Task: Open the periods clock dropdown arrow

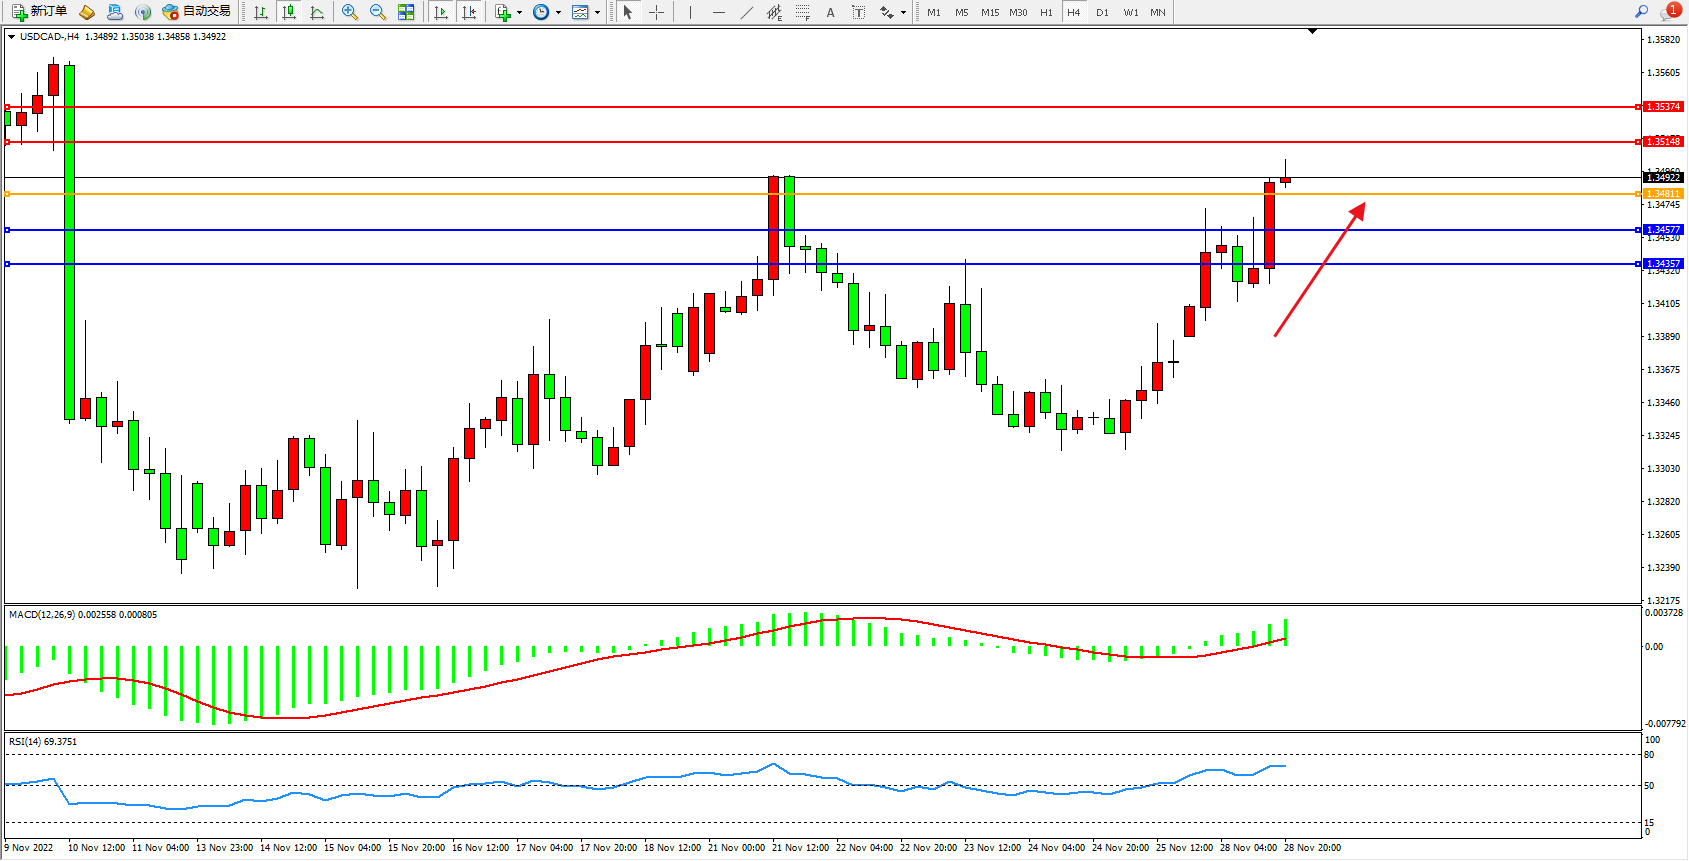Action: click(558, 13)
